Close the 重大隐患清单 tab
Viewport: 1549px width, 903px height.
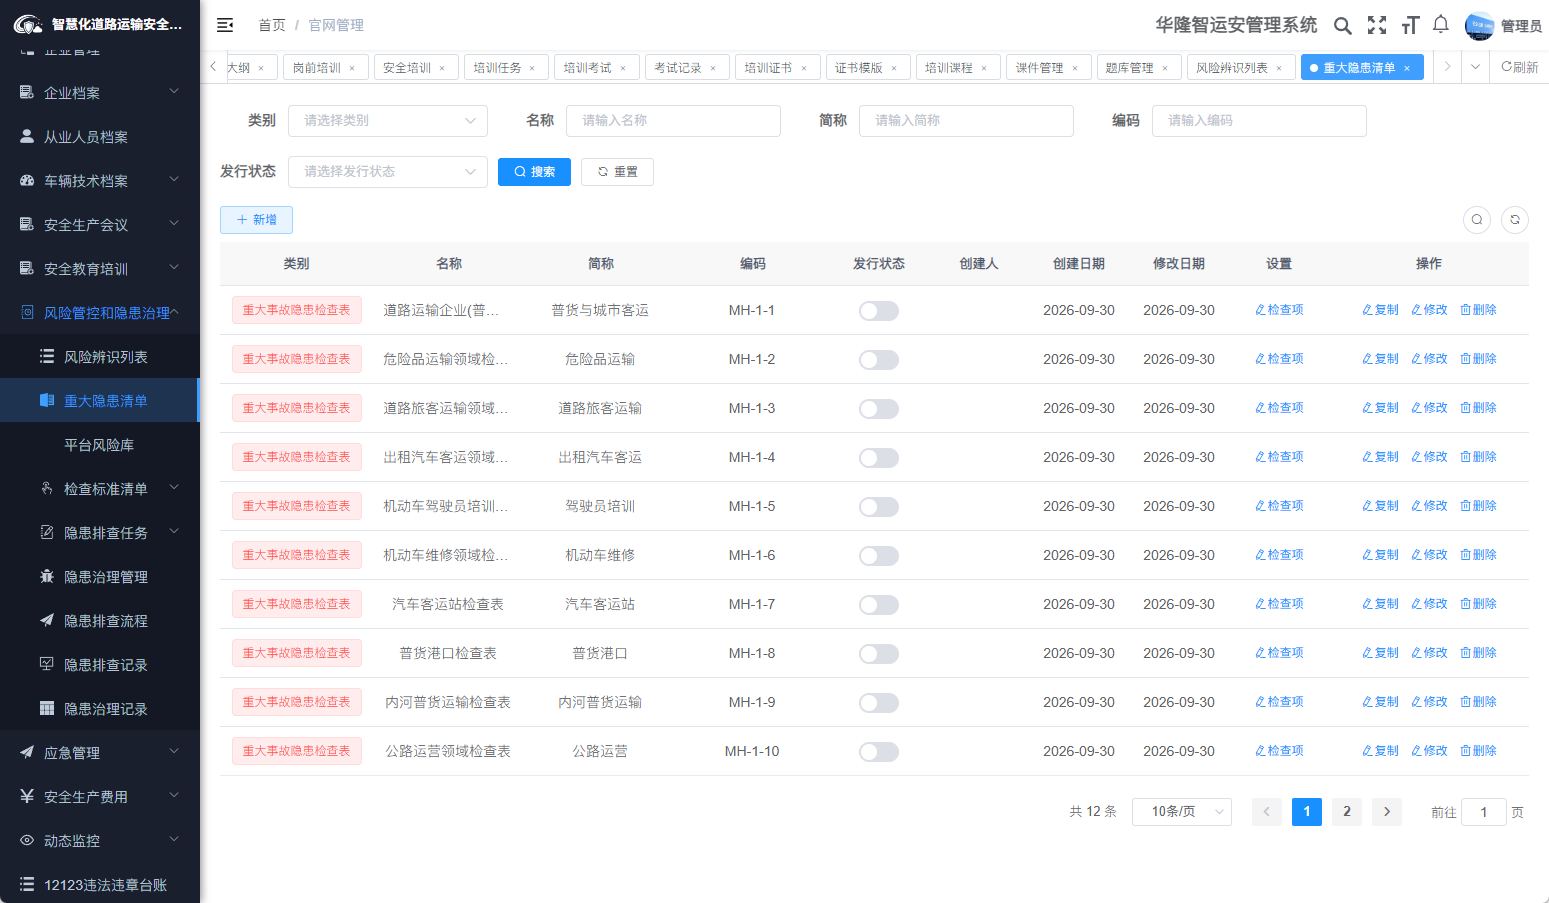coord(1407,68)
